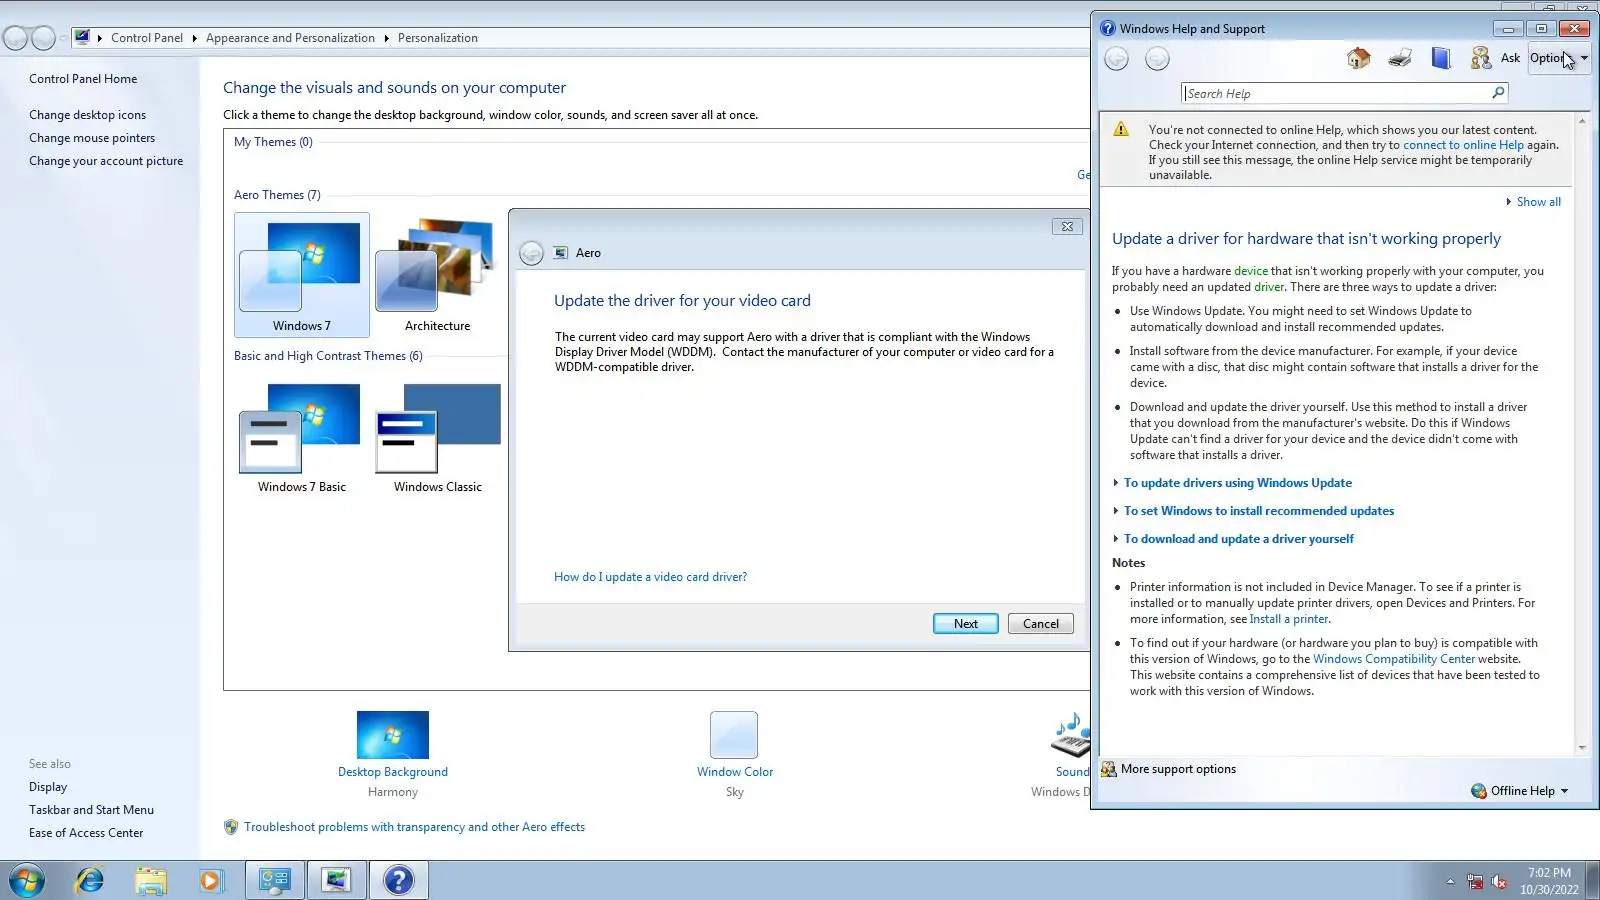
Task: Go forward in the Control Panel window
Action: [x=43, y=38]
